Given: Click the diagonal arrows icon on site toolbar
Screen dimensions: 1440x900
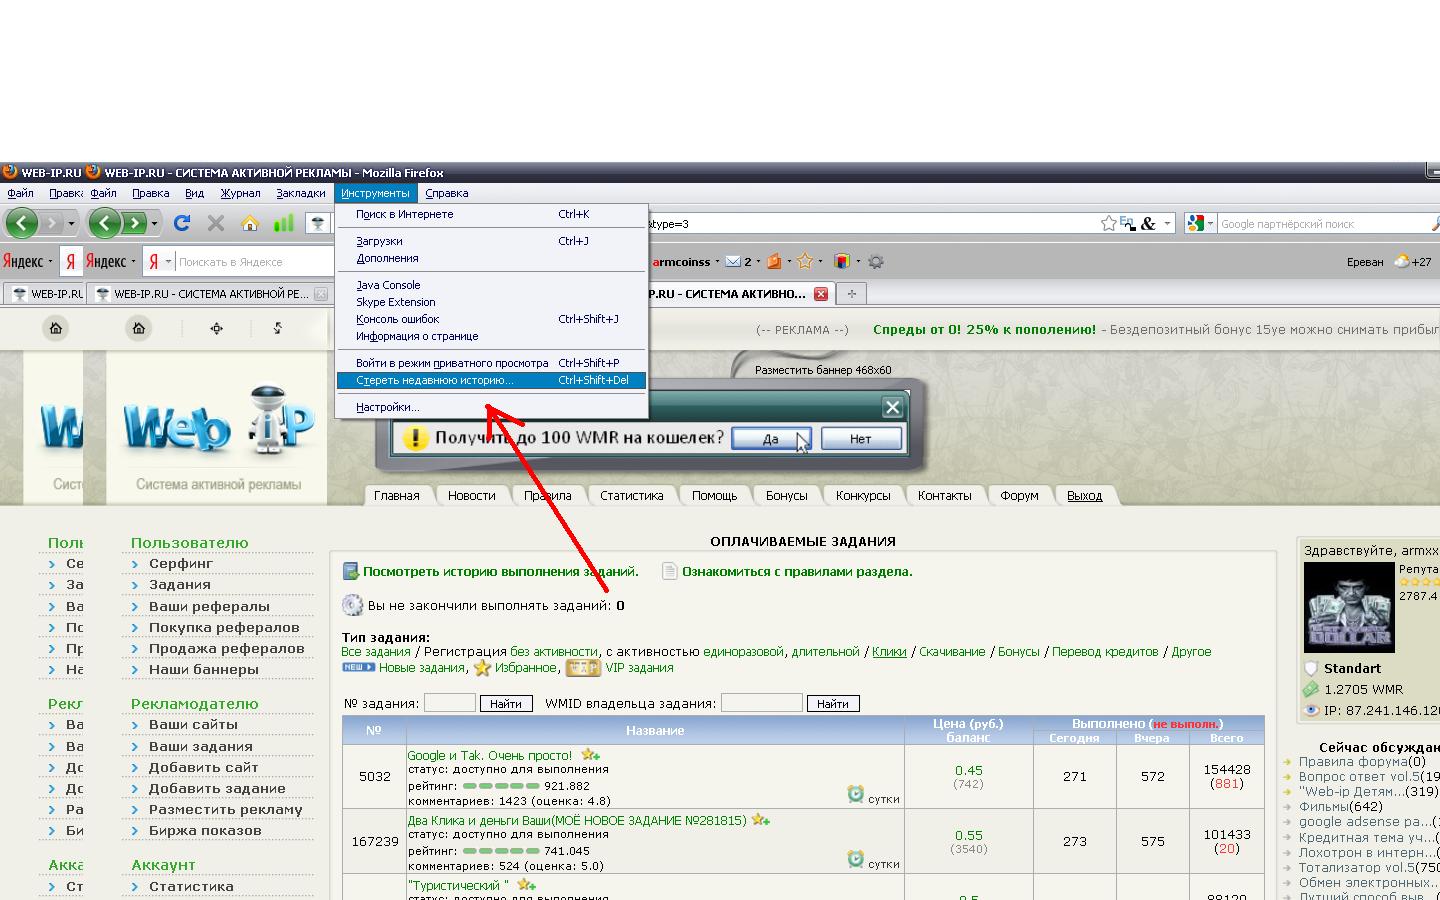Looking at the screenshot, I should (x=278, y=328).
